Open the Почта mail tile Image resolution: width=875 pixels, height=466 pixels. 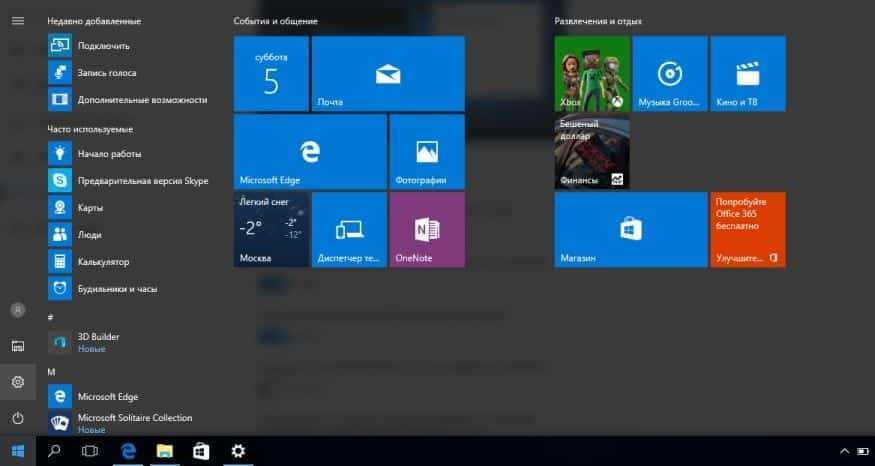click(388, 74)
